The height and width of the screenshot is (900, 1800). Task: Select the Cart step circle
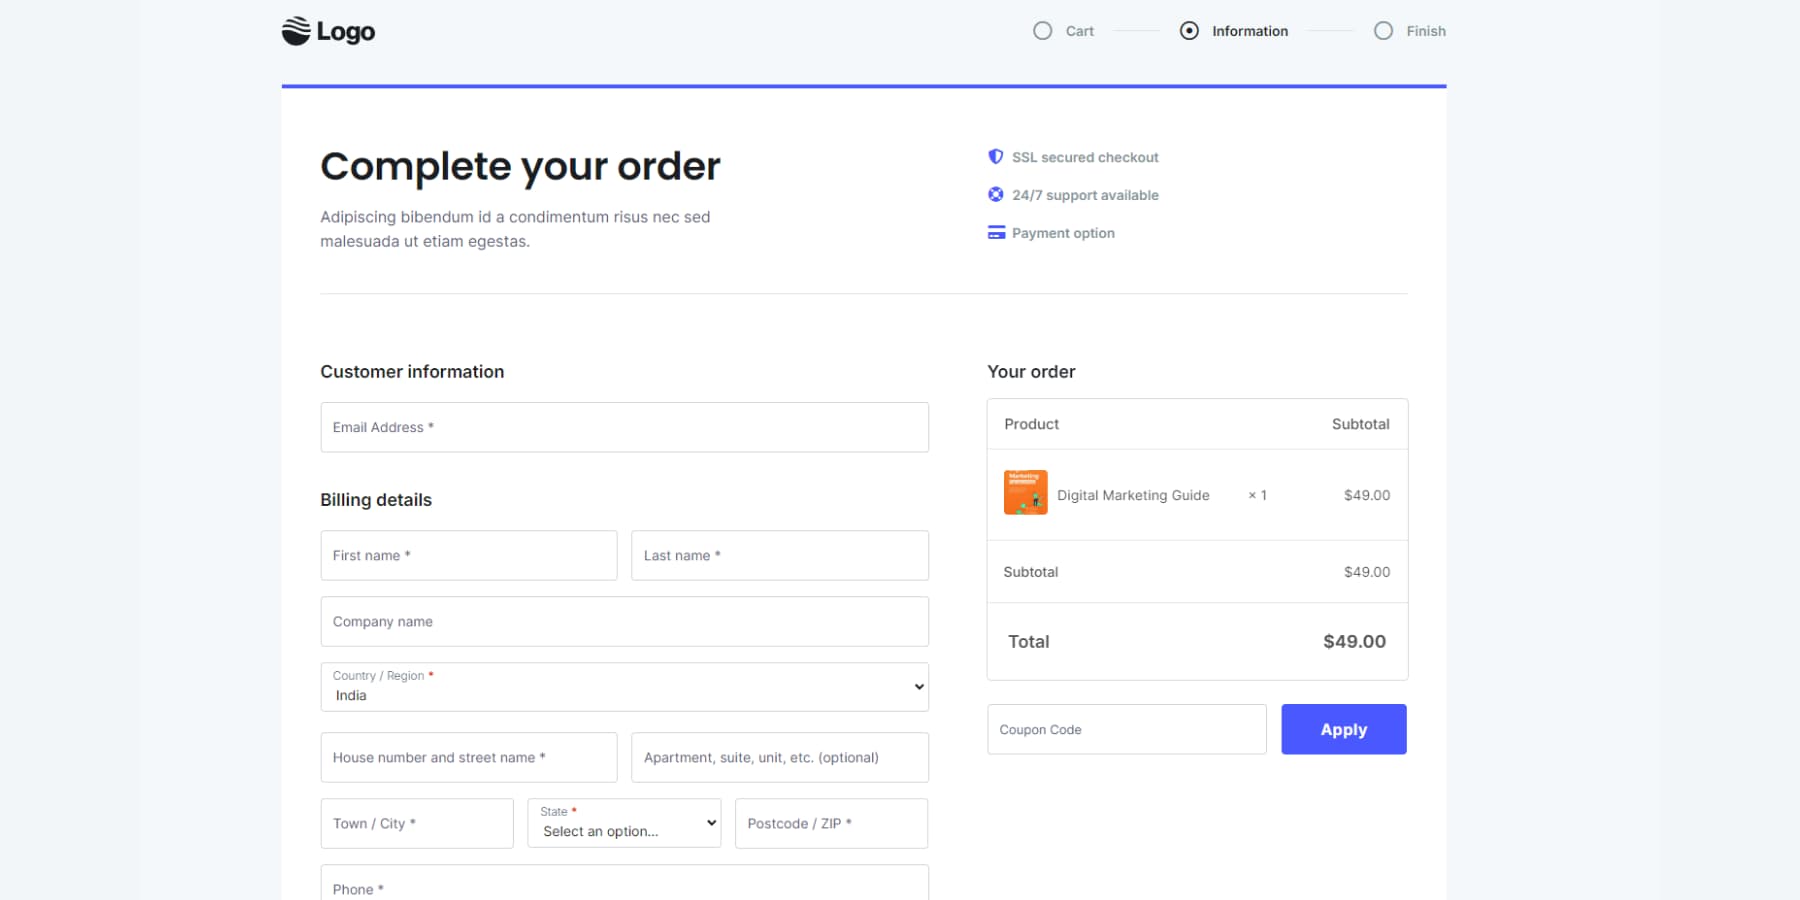coord(1042,30)
